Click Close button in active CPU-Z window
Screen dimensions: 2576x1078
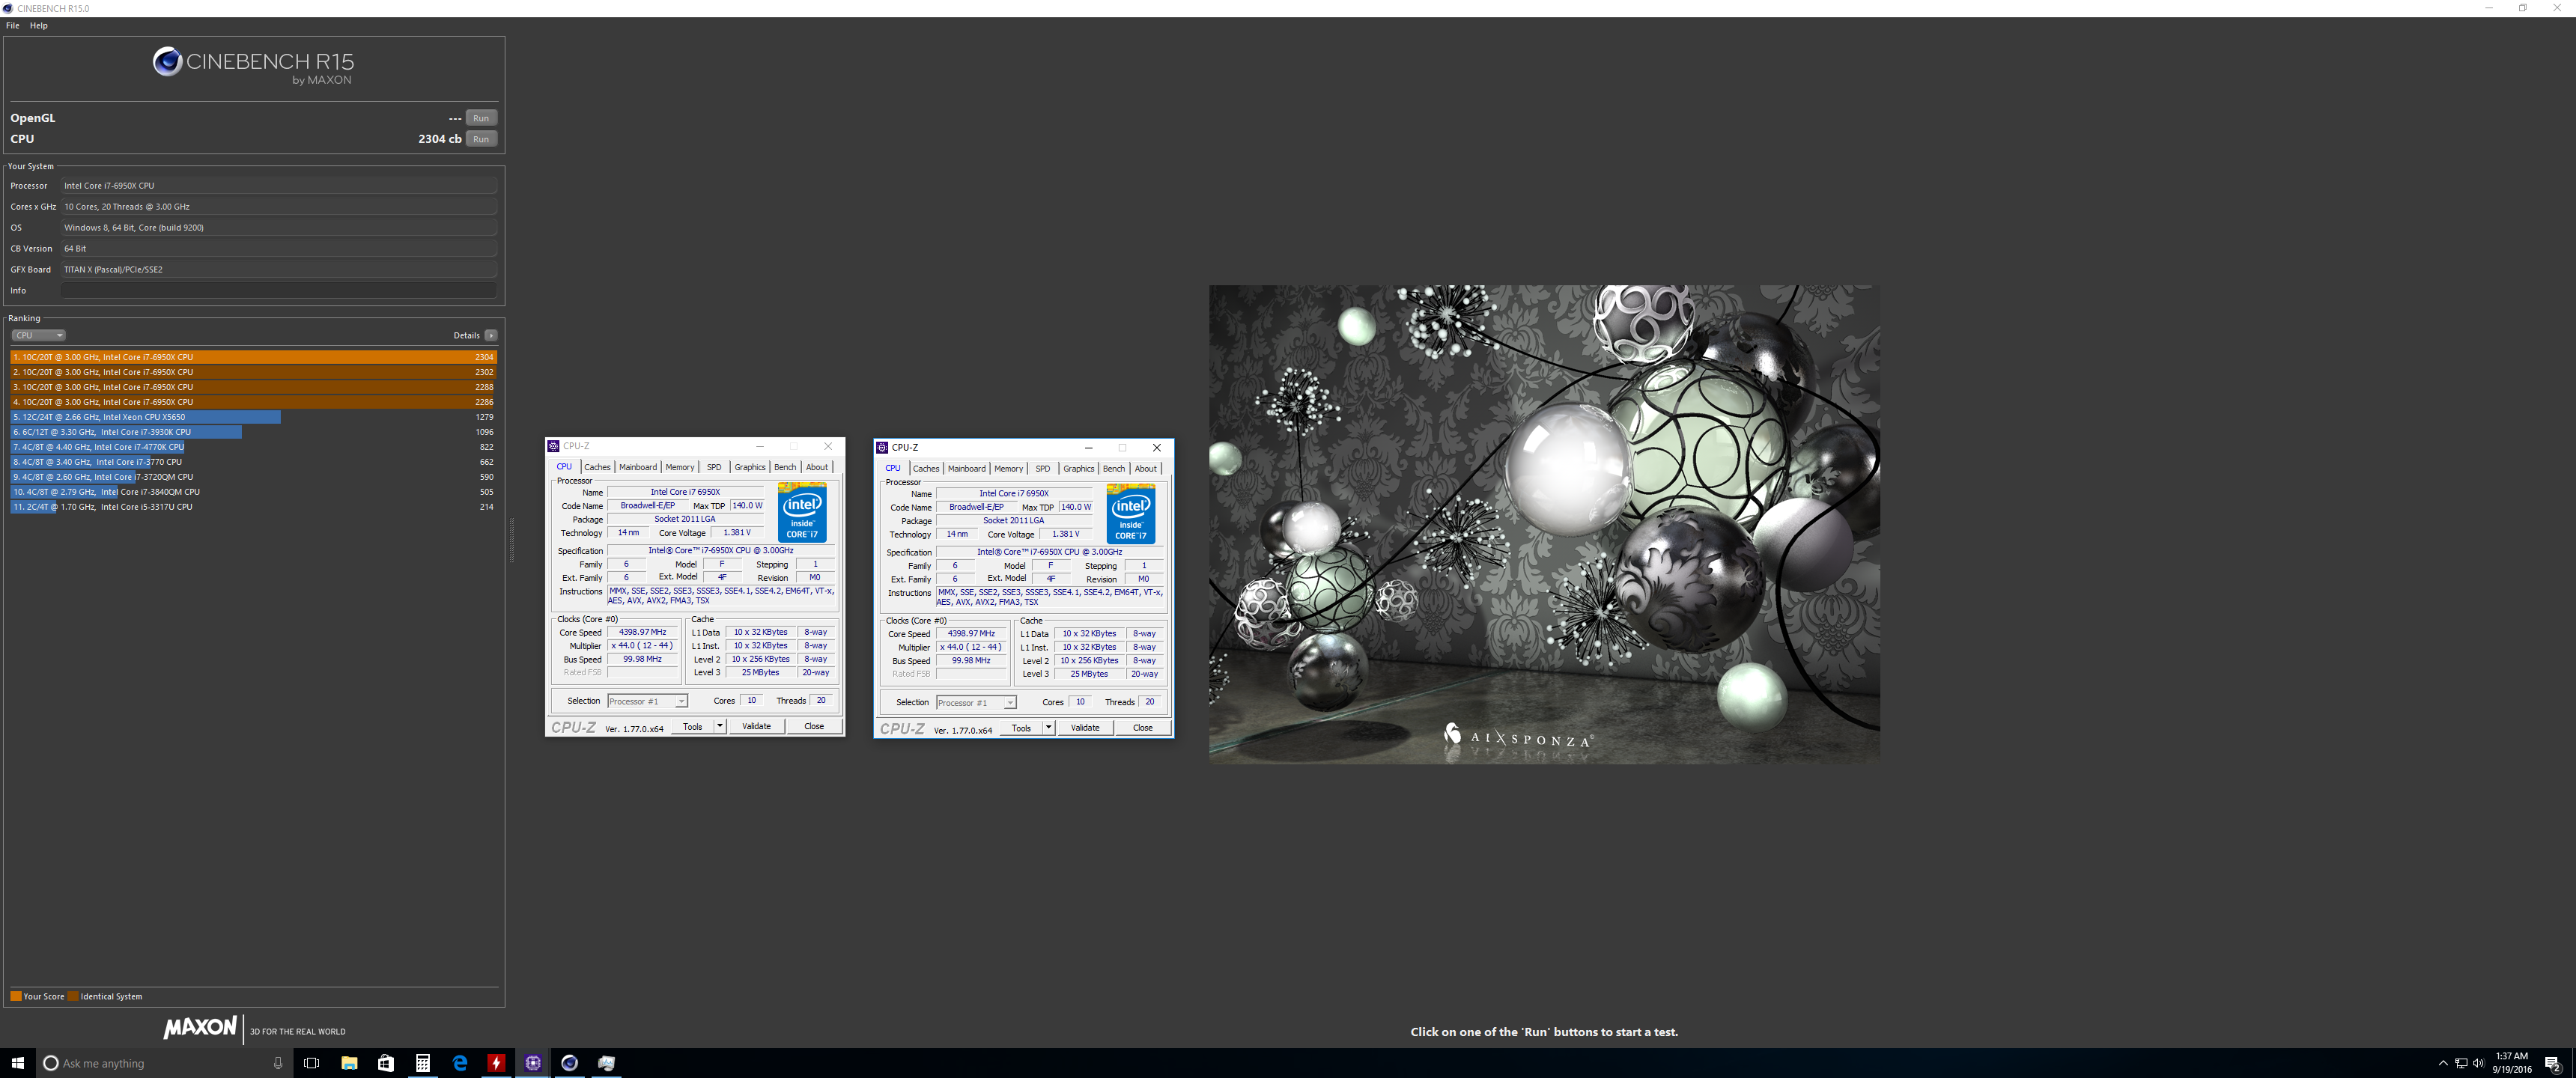[1143, 727]
